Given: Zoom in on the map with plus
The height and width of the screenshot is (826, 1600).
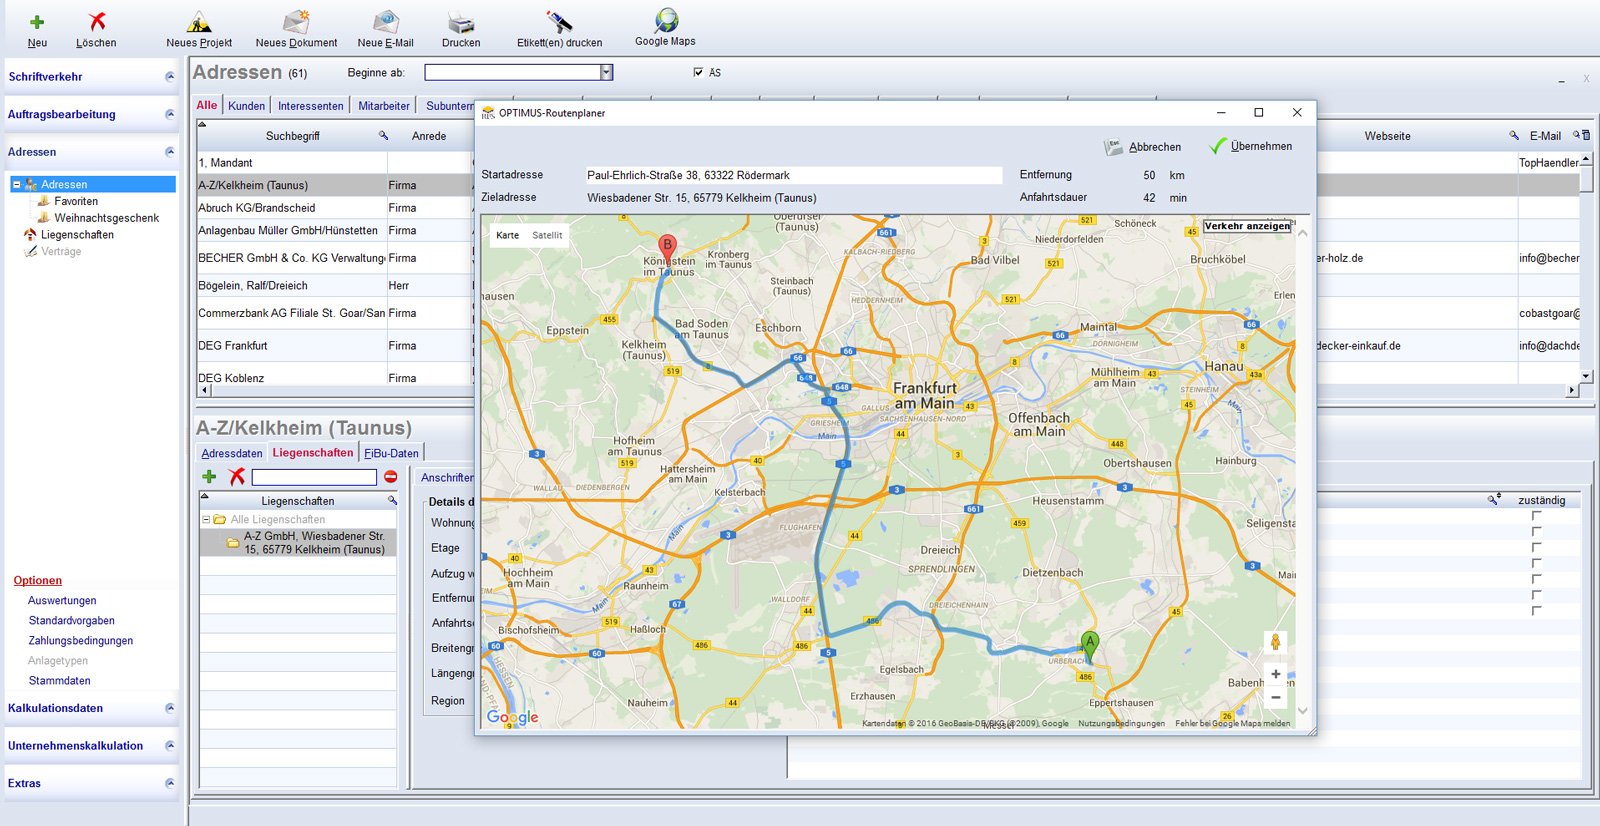Looking at the screenshot, I should click(1276, 674).
